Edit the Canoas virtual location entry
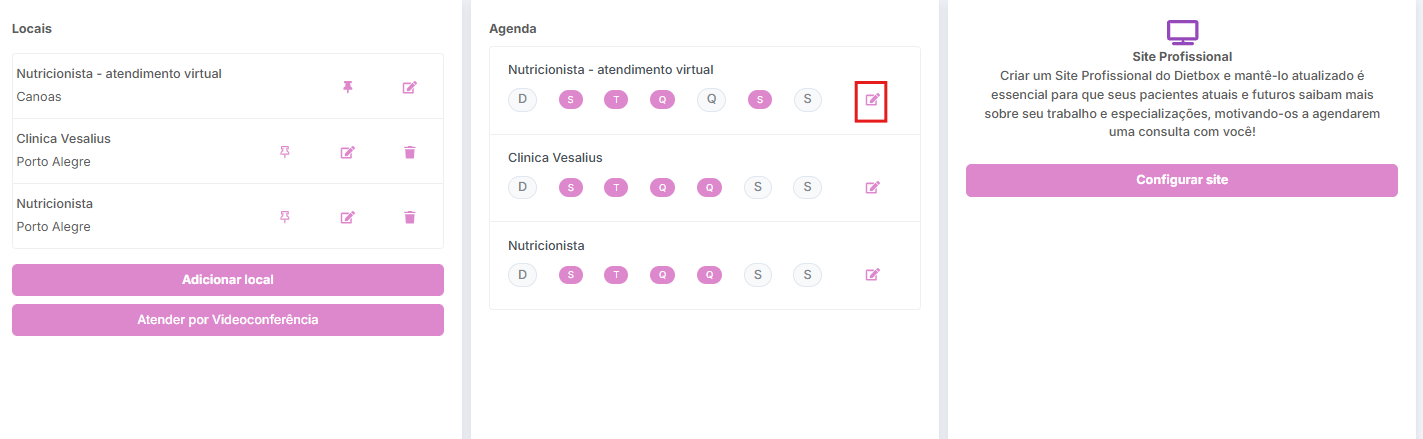The width and height of the screenshot is (1423, 439). (x=409, y=87)
